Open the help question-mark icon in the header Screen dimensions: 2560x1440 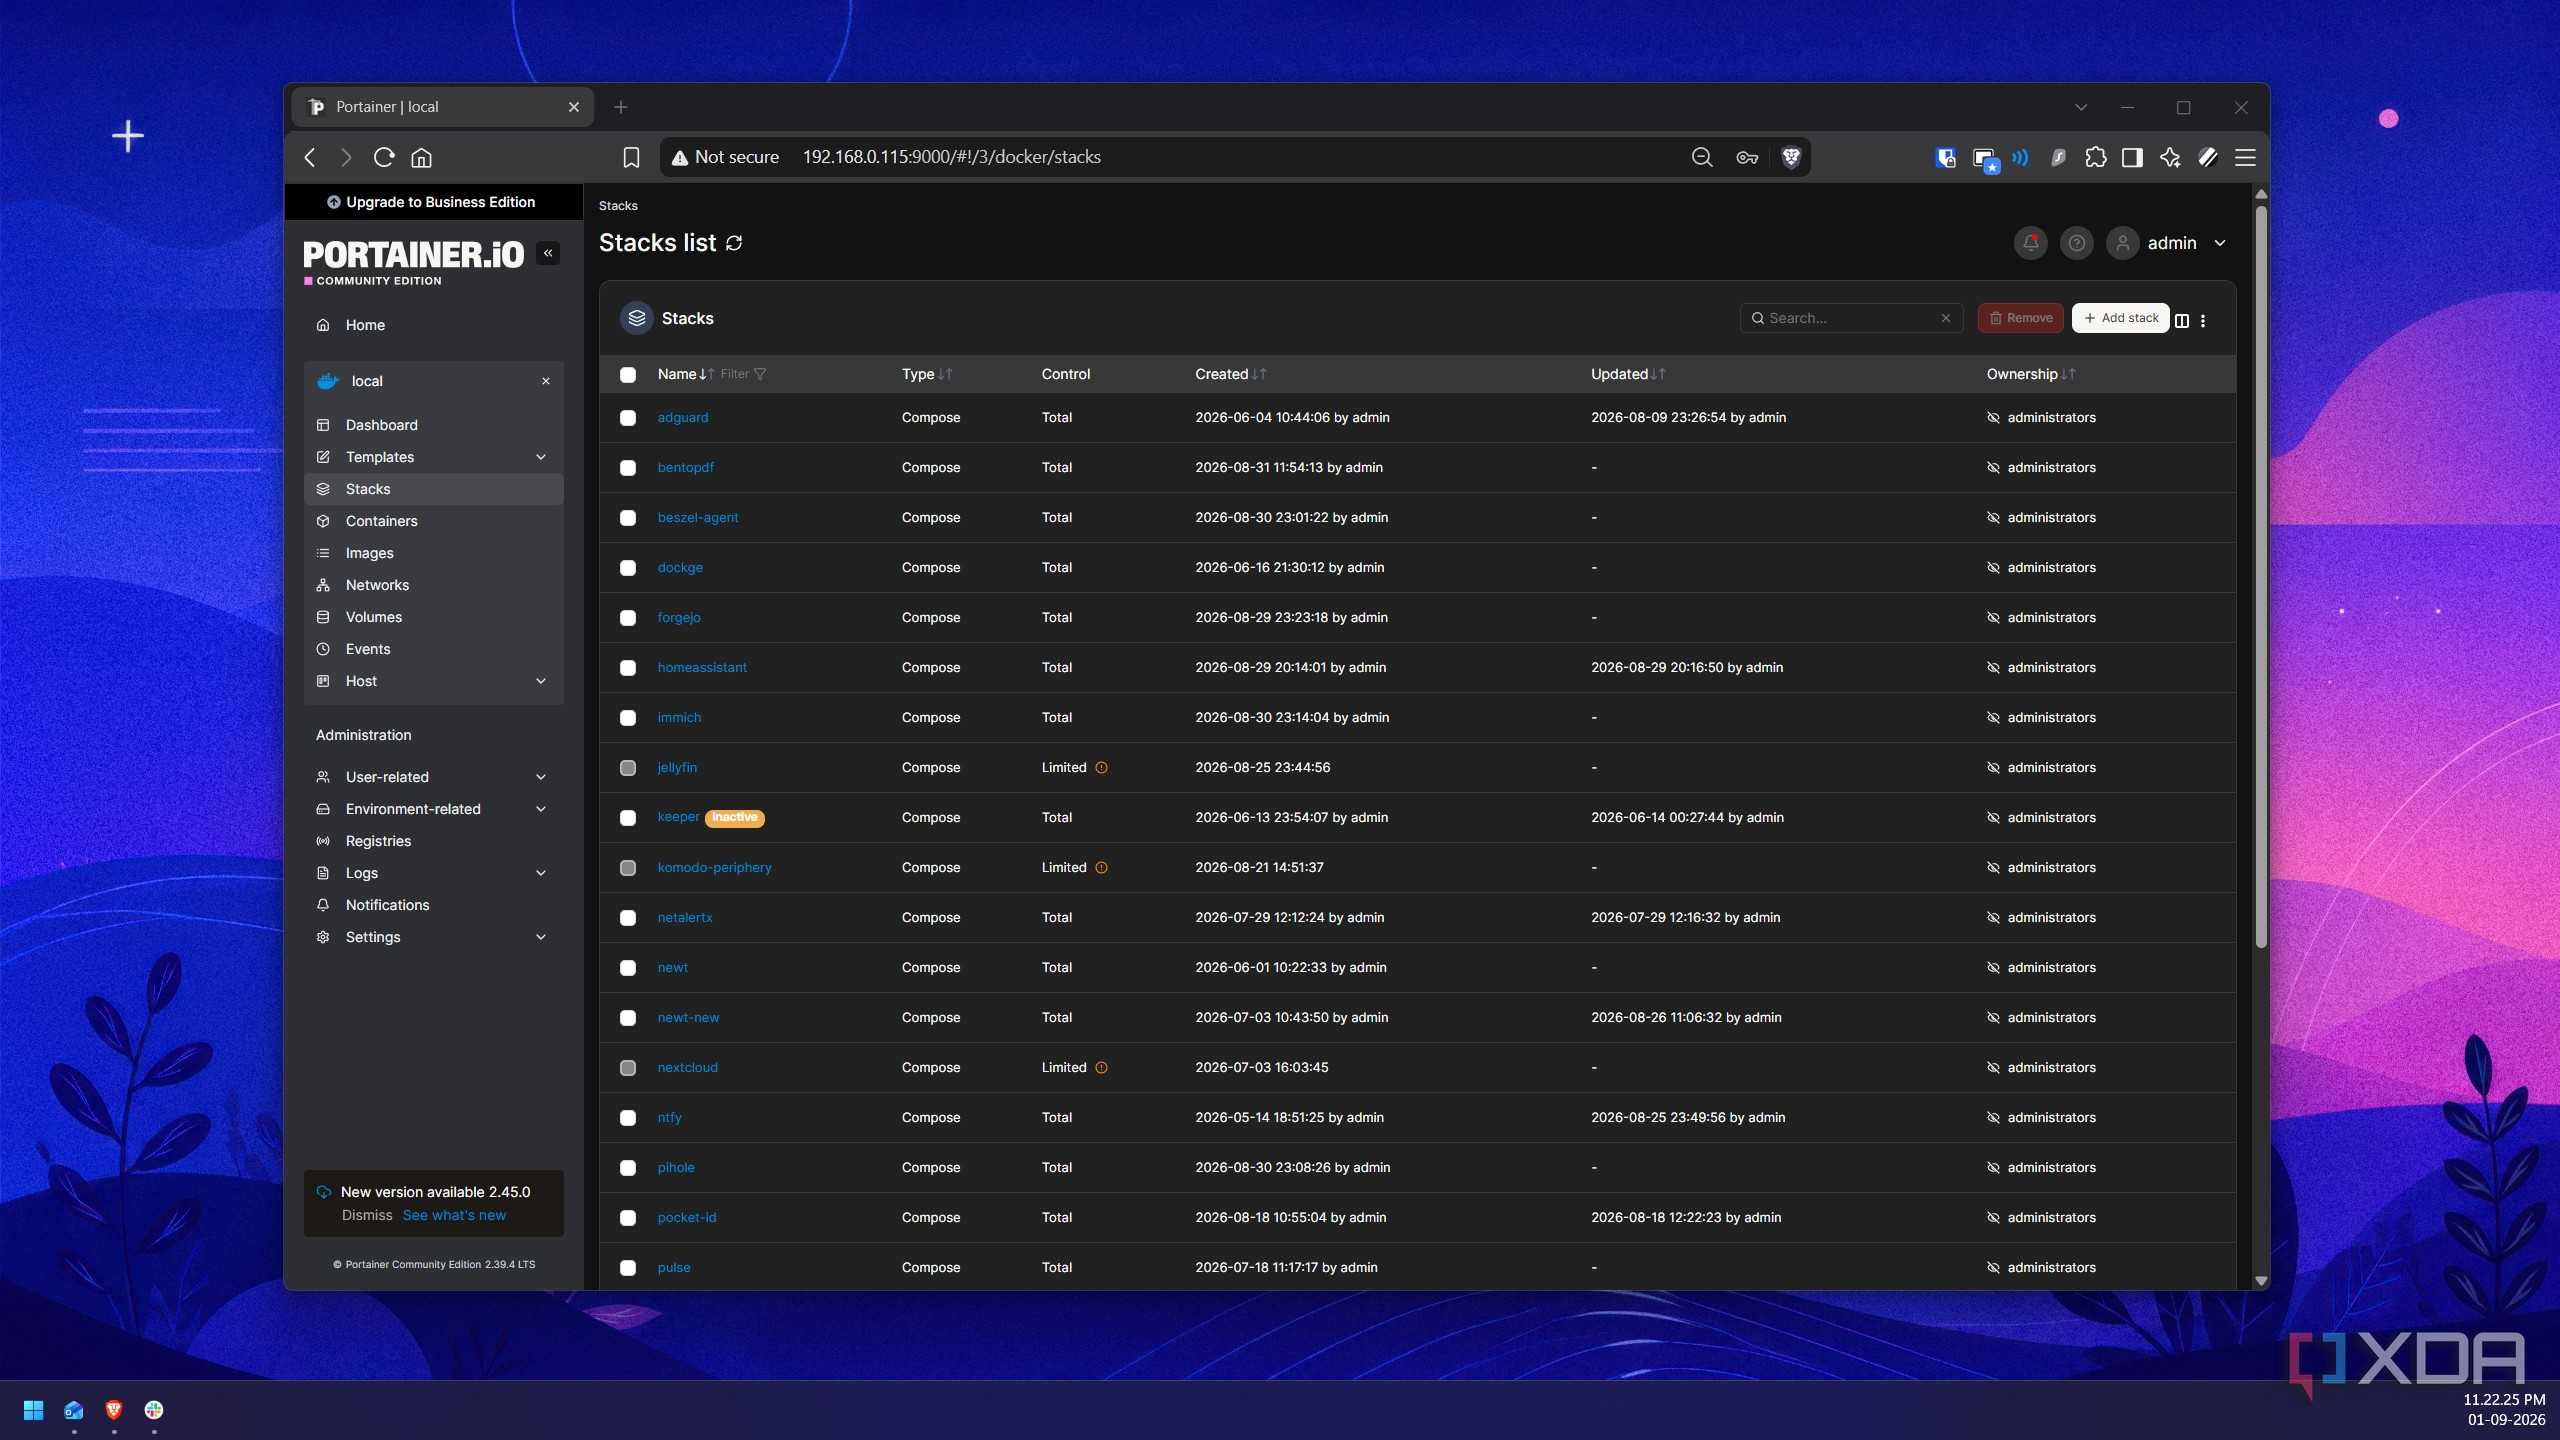pyautogui.click(x=2076, y=243)
